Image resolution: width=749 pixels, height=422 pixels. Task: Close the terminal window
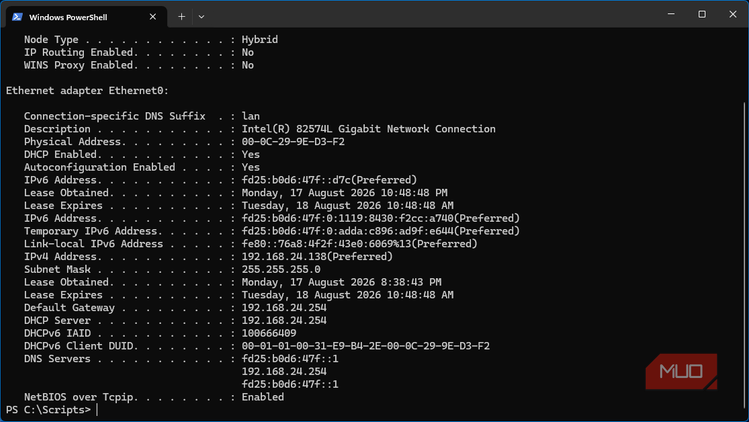coord(733,14)
